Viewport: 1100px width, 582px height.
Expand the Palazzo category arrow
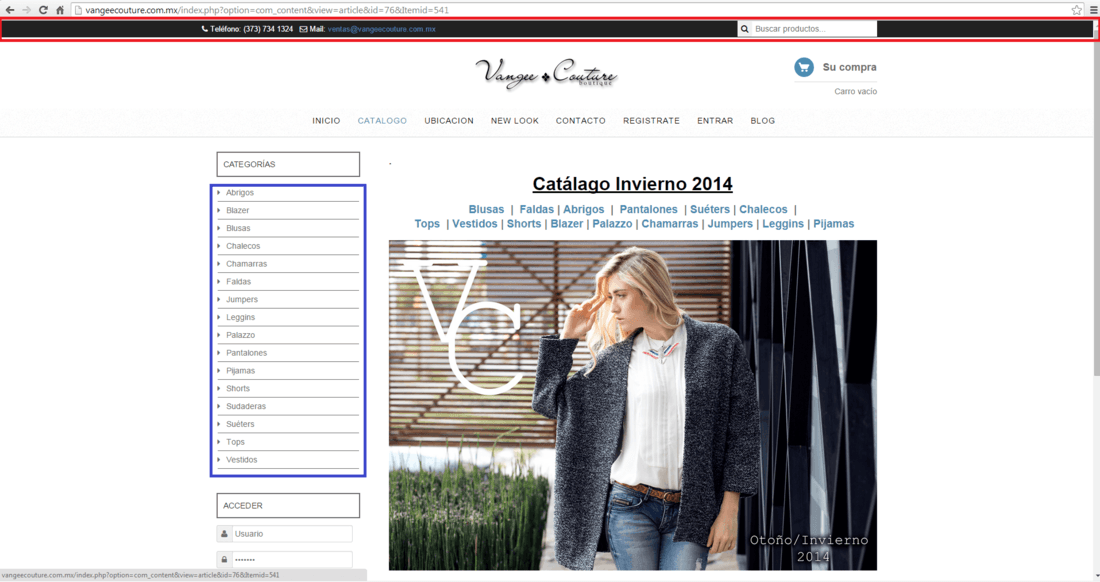click(219, 335)
